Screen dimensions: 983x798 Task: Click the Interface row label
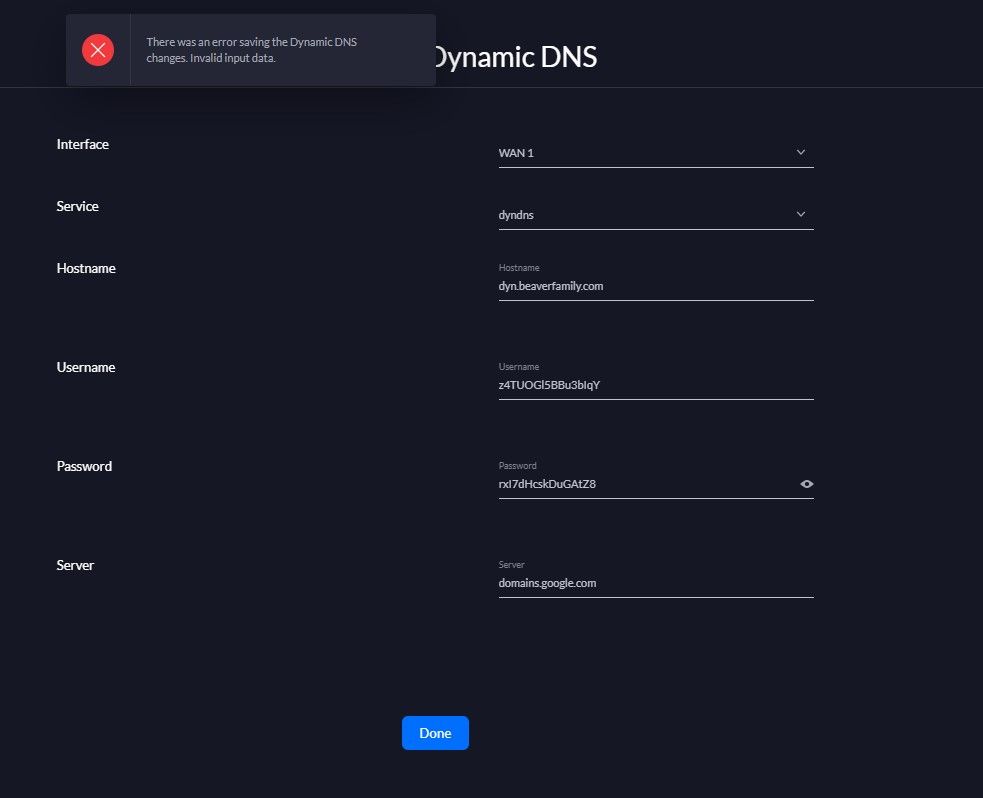(x=83, y=144)
